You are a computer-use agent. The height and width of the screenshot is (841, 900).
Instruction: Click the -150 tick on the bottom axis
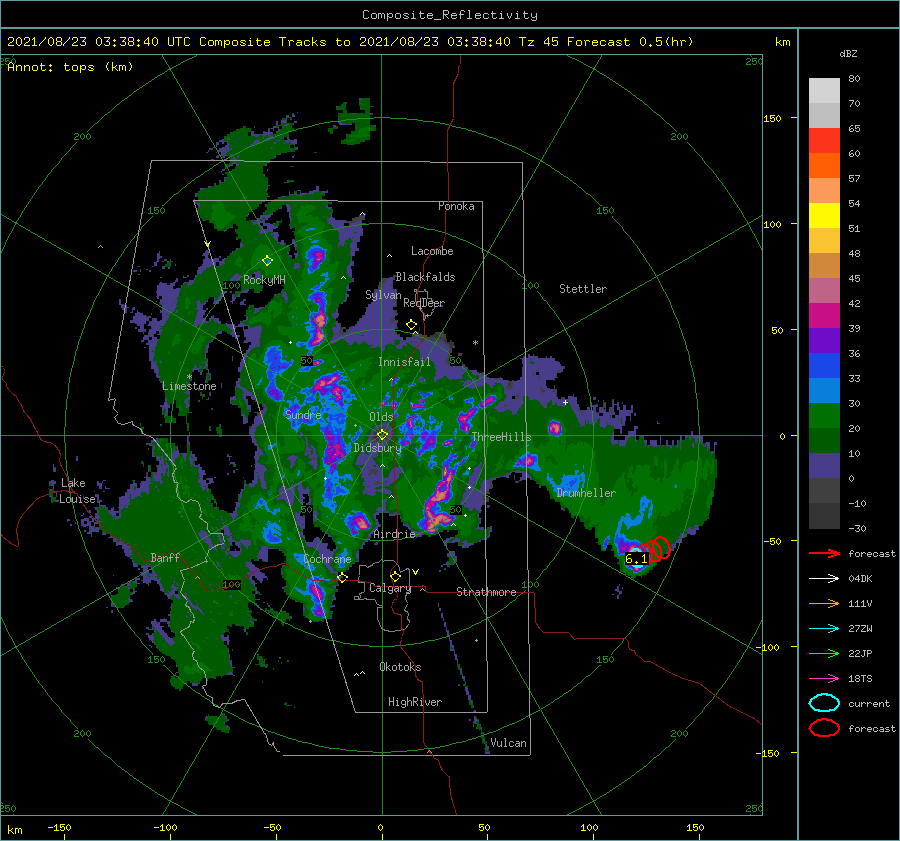(59, 827)
